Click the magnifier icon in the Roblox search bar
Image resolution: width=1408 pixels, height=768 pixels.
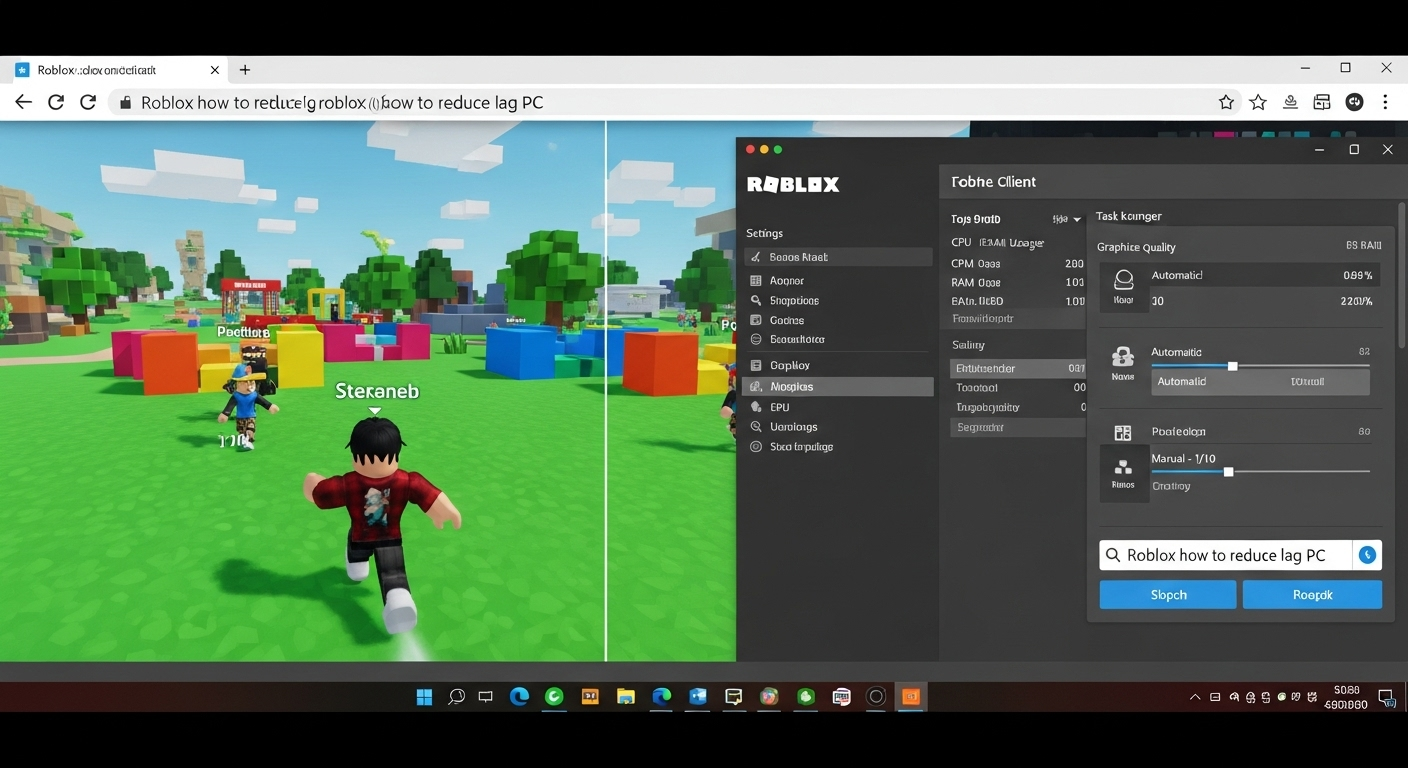(x=1112, y=554)
